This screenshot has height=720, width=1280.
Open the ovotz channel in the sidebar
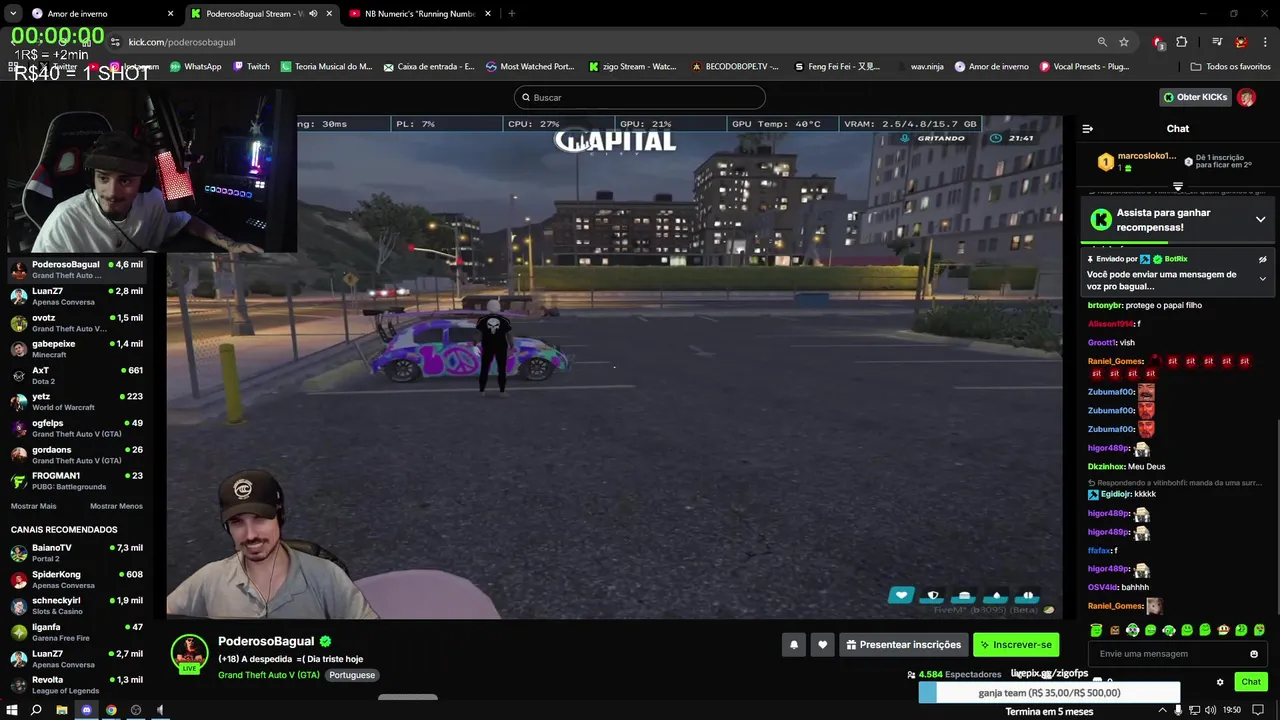(76, 323)
